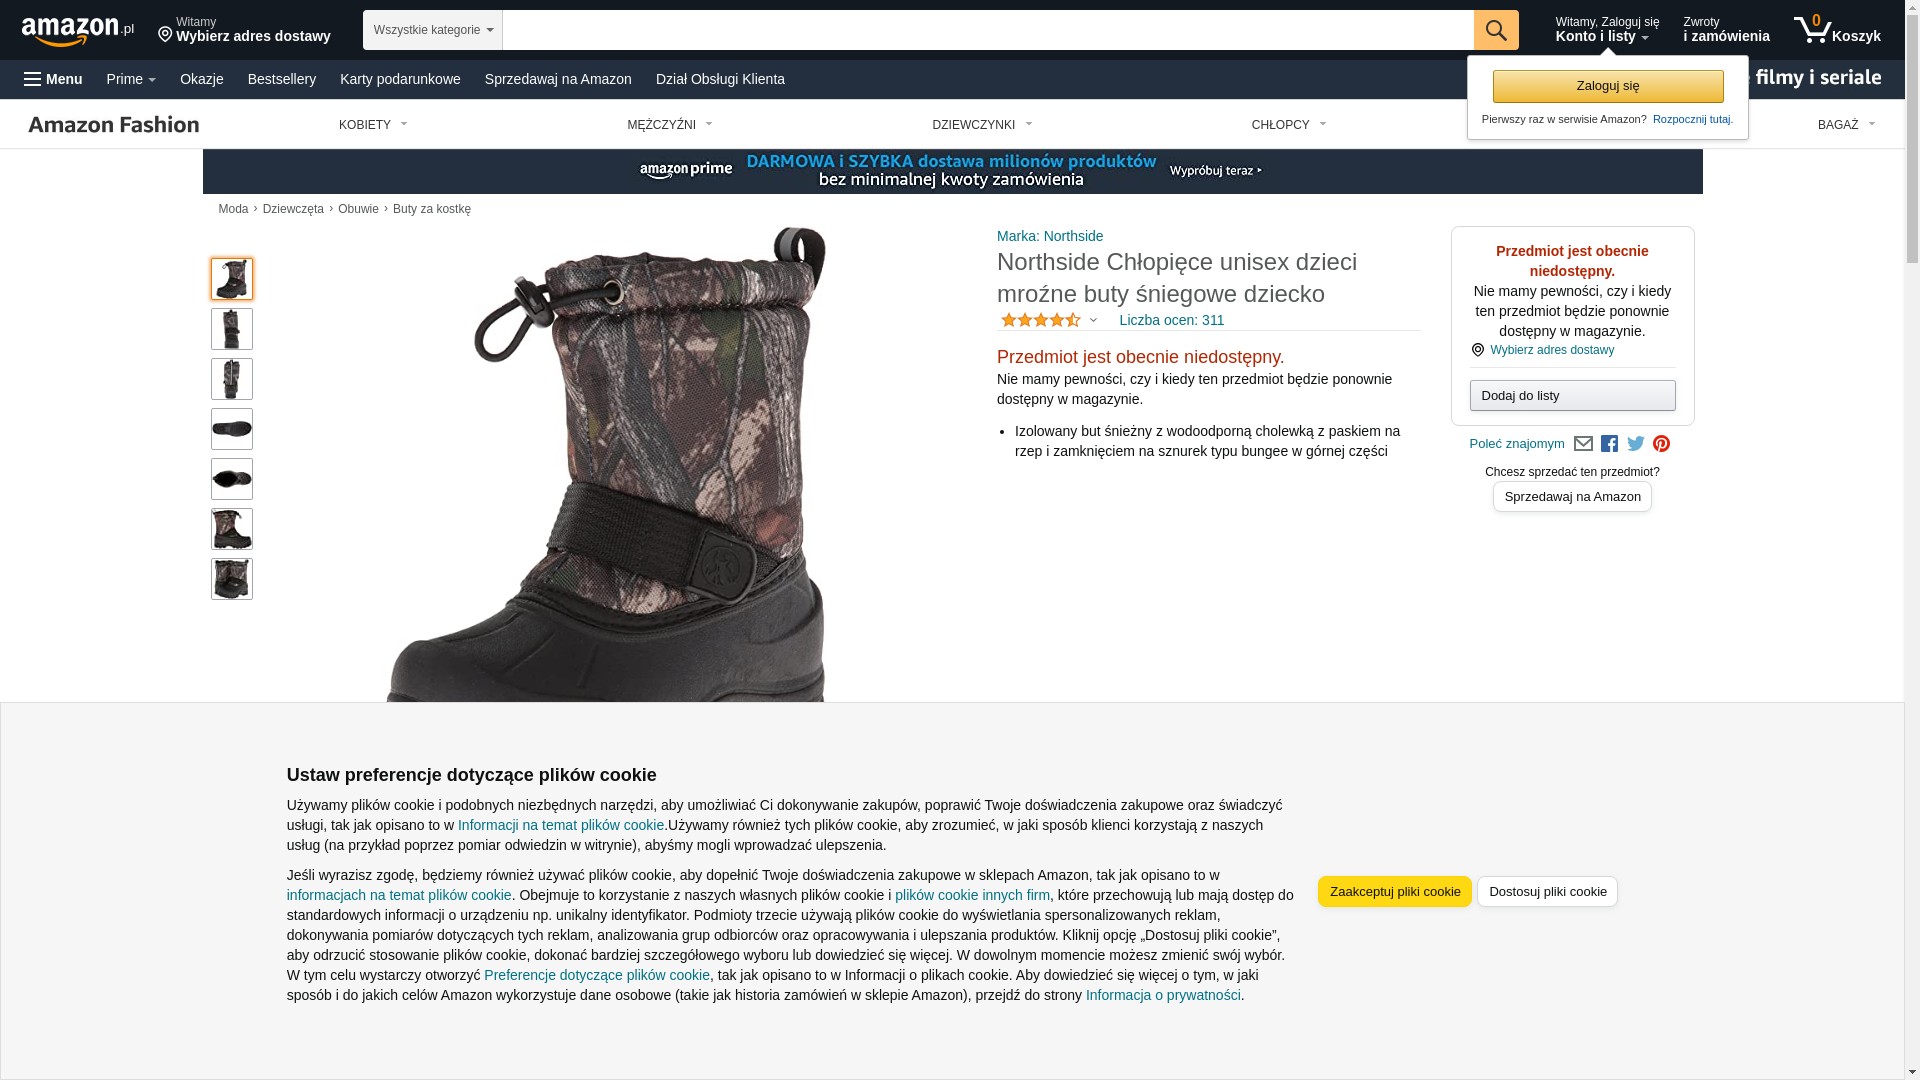Click the search magnifier button
The image size is (1920, 1080).
coord(1496,30)
